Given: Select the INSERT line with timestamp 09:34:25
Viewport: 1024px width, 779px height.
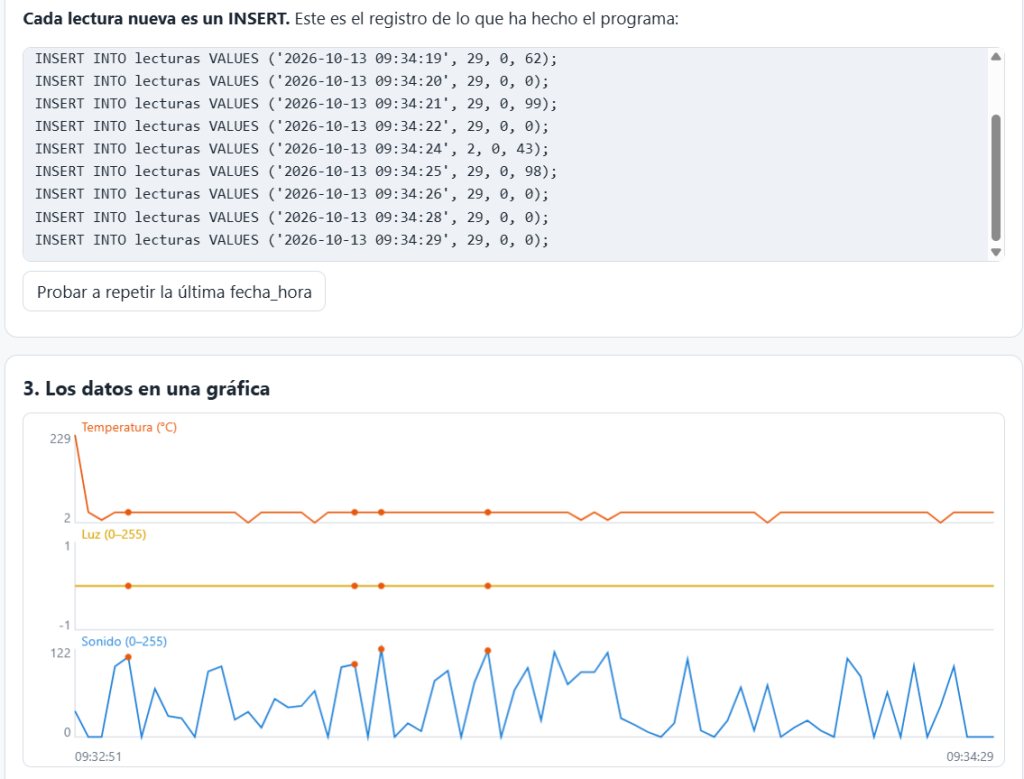Looking at the screenshot, I should pos(296,172).
